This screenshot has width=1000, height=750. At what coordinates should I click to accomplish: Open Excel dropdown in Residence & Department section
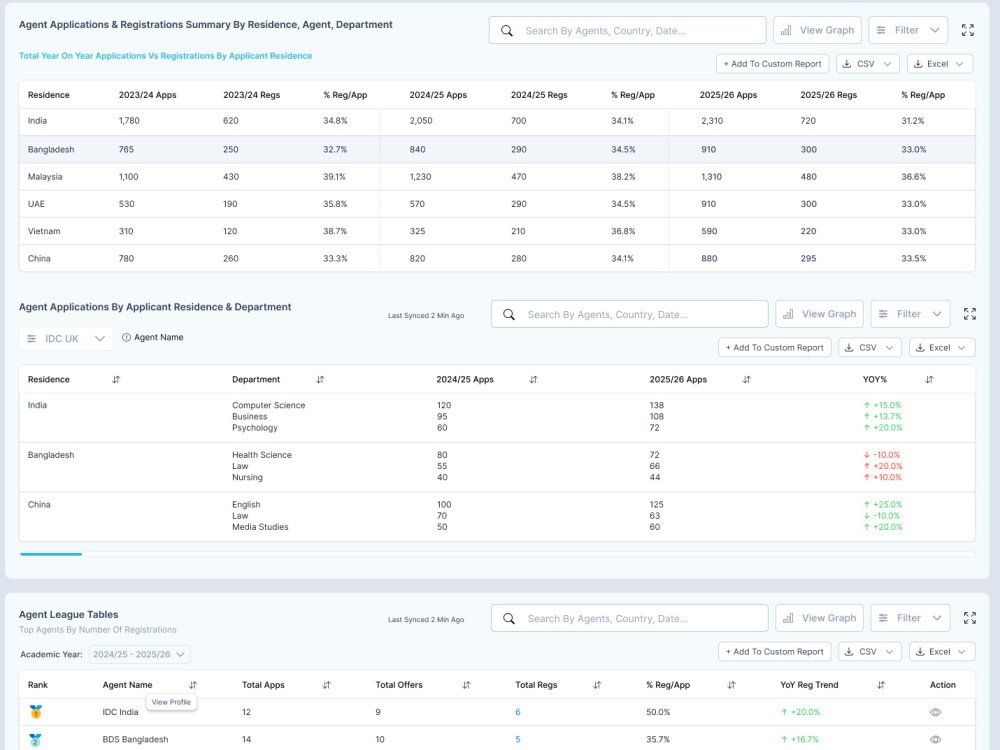click(x=941, y=348)
